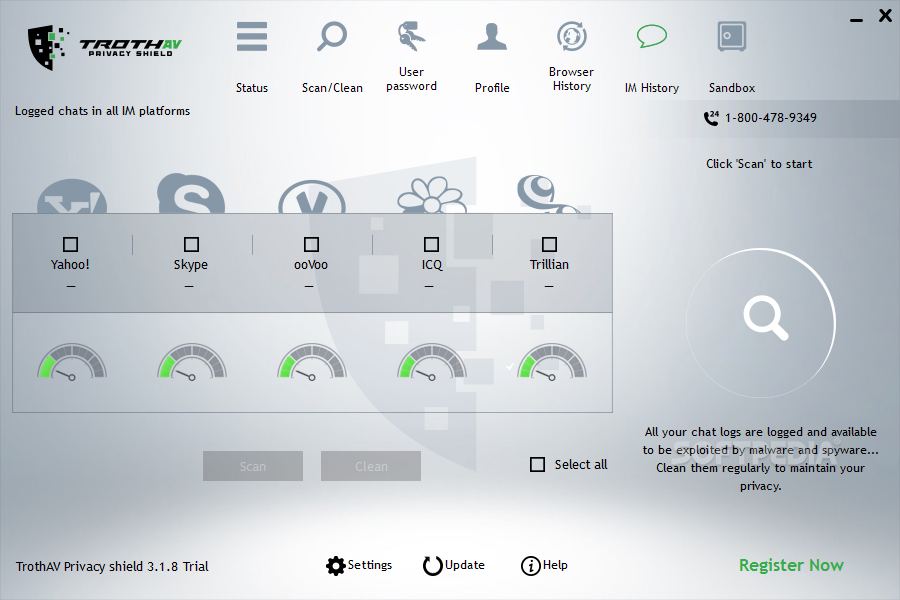Click the Trillian logo icon
The image size is (900, 600).
pyautogui.click(x=548, y=194)
